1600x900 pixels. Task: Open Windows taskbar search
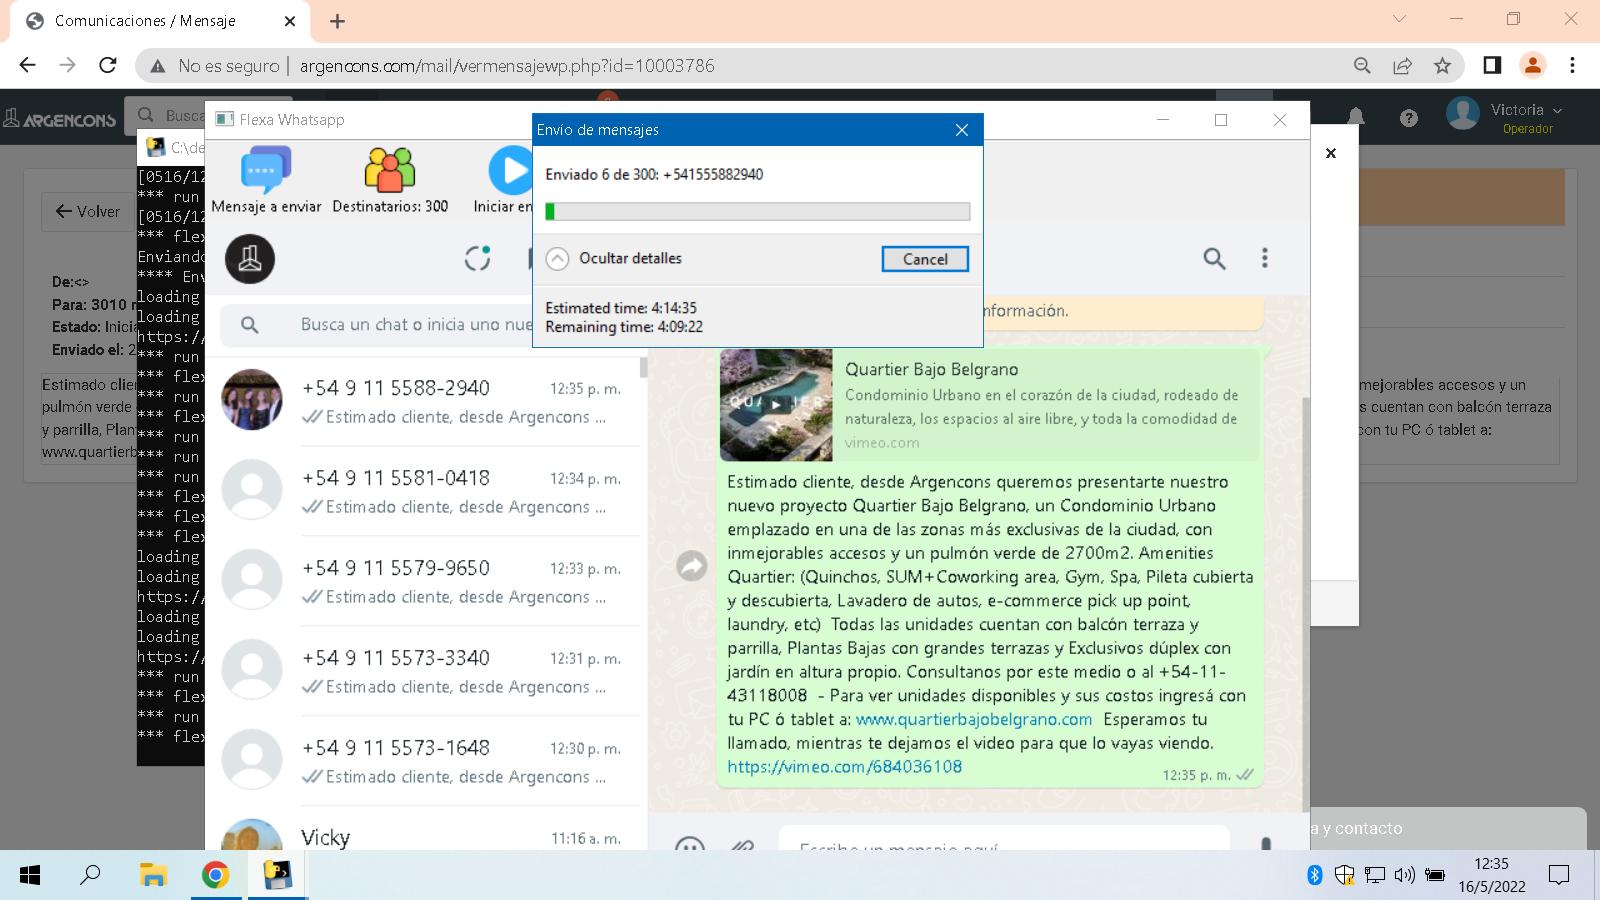(x=90, y=875)
